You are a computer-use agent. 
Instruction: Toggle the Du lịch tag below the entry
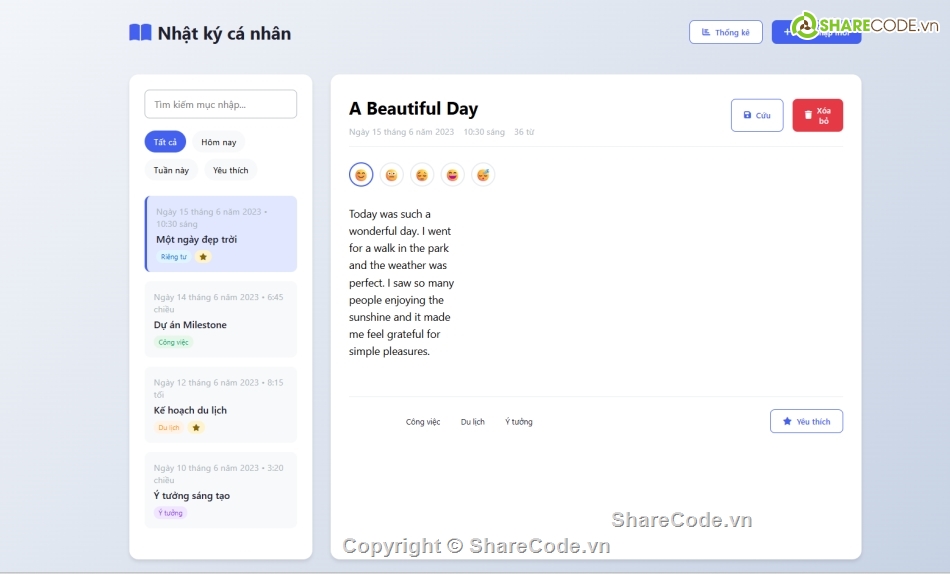tap(473, 422)
